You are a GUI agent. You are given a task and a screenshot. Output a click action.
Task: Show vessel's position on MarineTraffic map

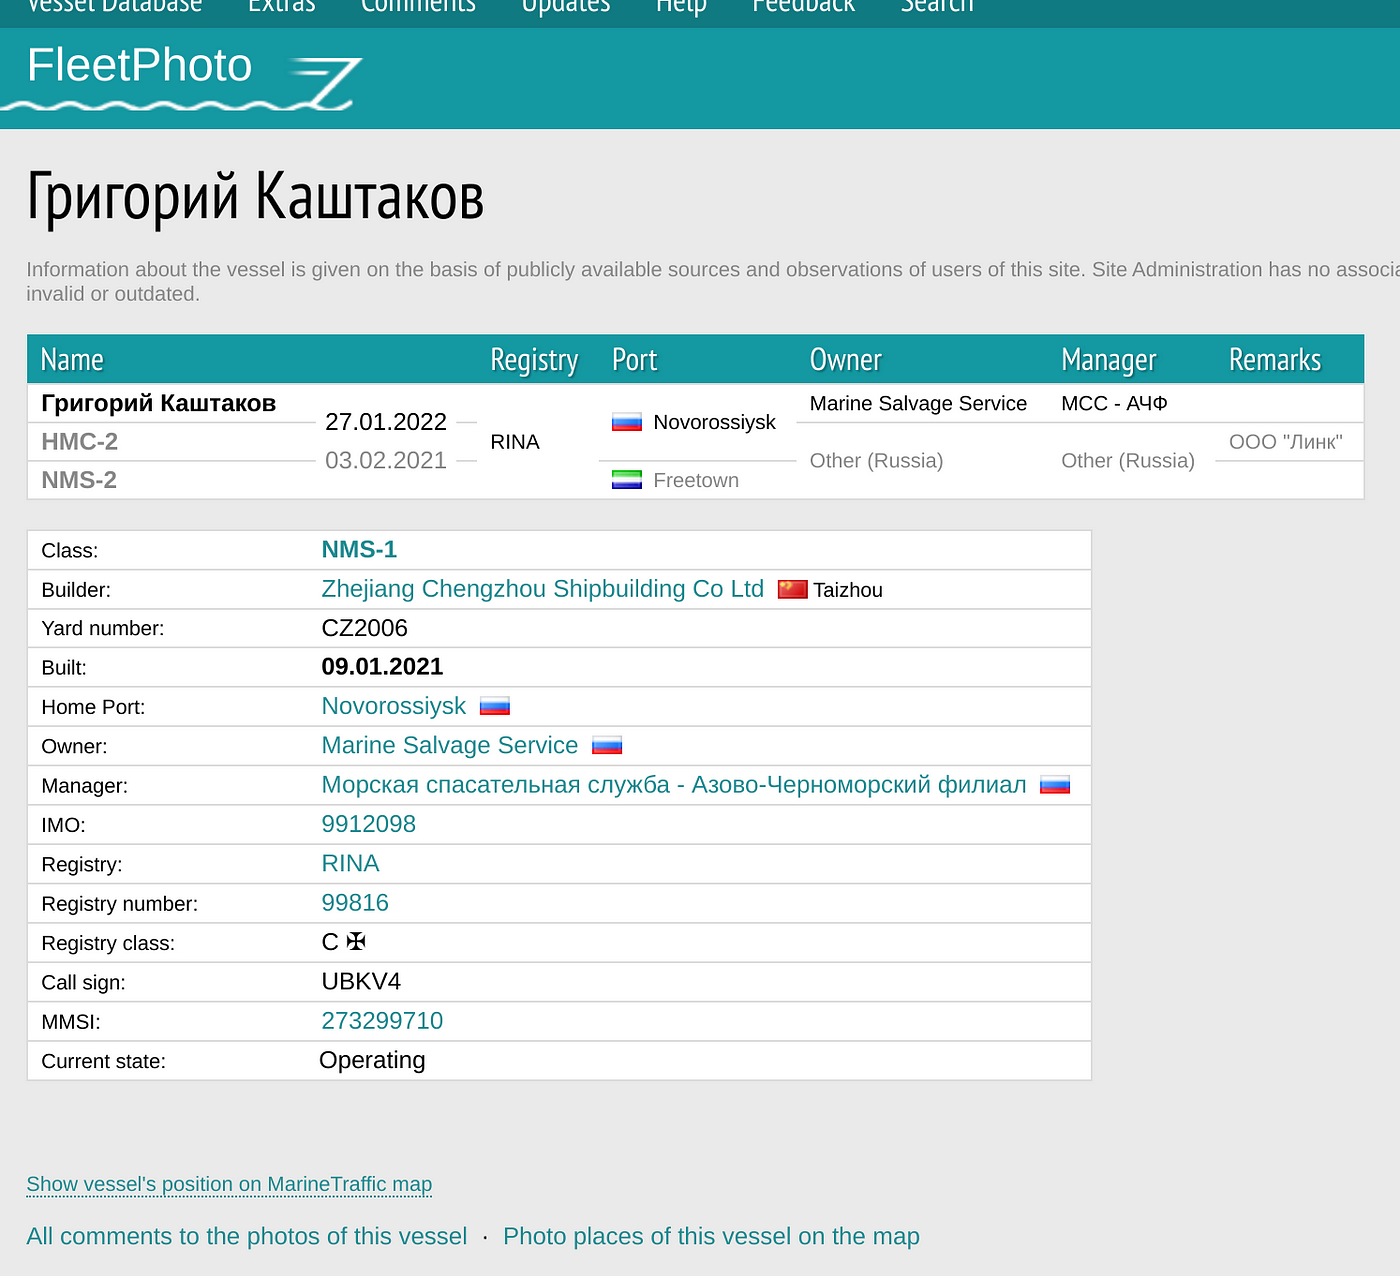click(229, 1185)
